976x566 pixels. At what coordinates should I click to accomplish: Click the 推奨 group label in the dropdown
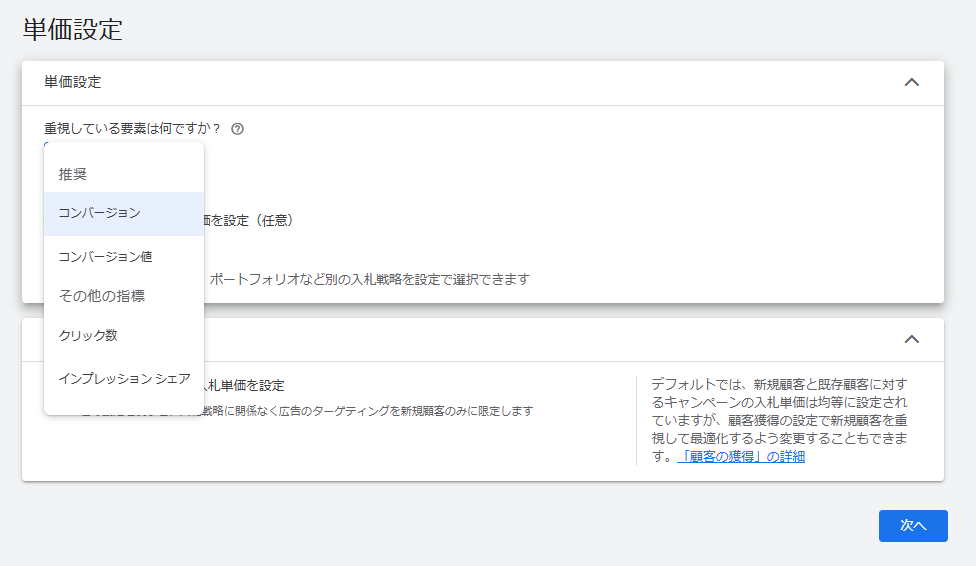[x=72, y=174]
